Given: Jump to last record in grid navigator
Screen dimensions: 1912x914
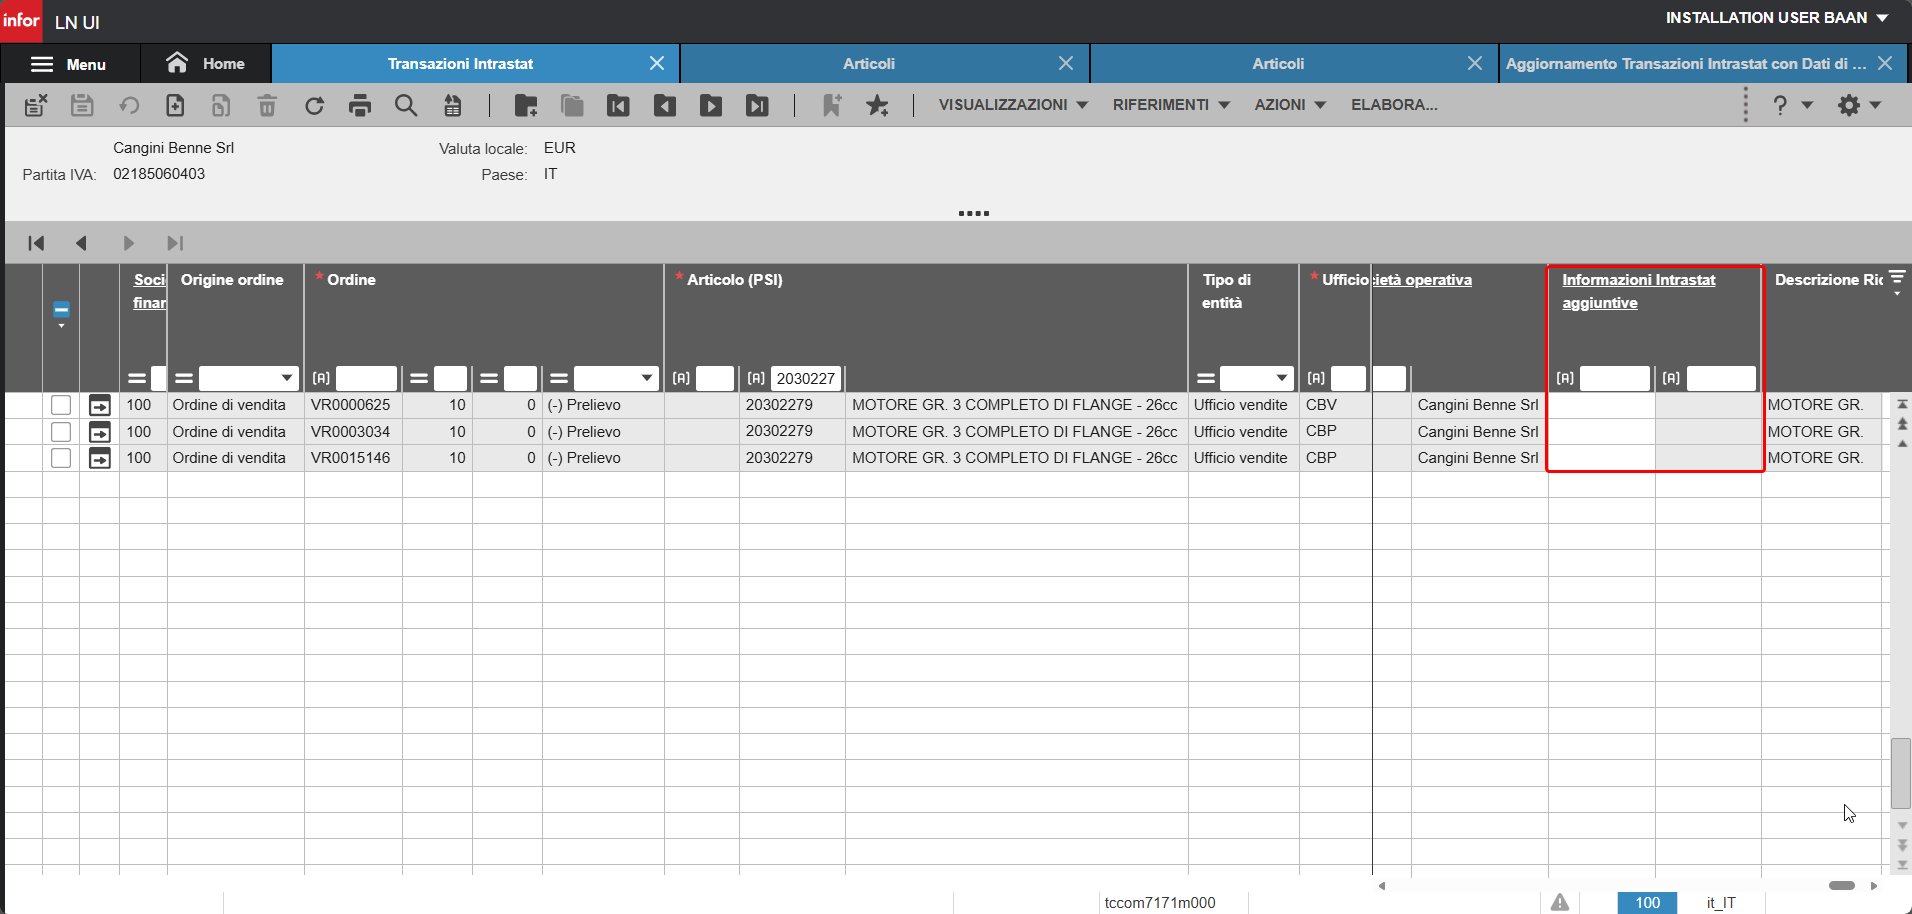Looking at the screenshot, I should (175, 243).
